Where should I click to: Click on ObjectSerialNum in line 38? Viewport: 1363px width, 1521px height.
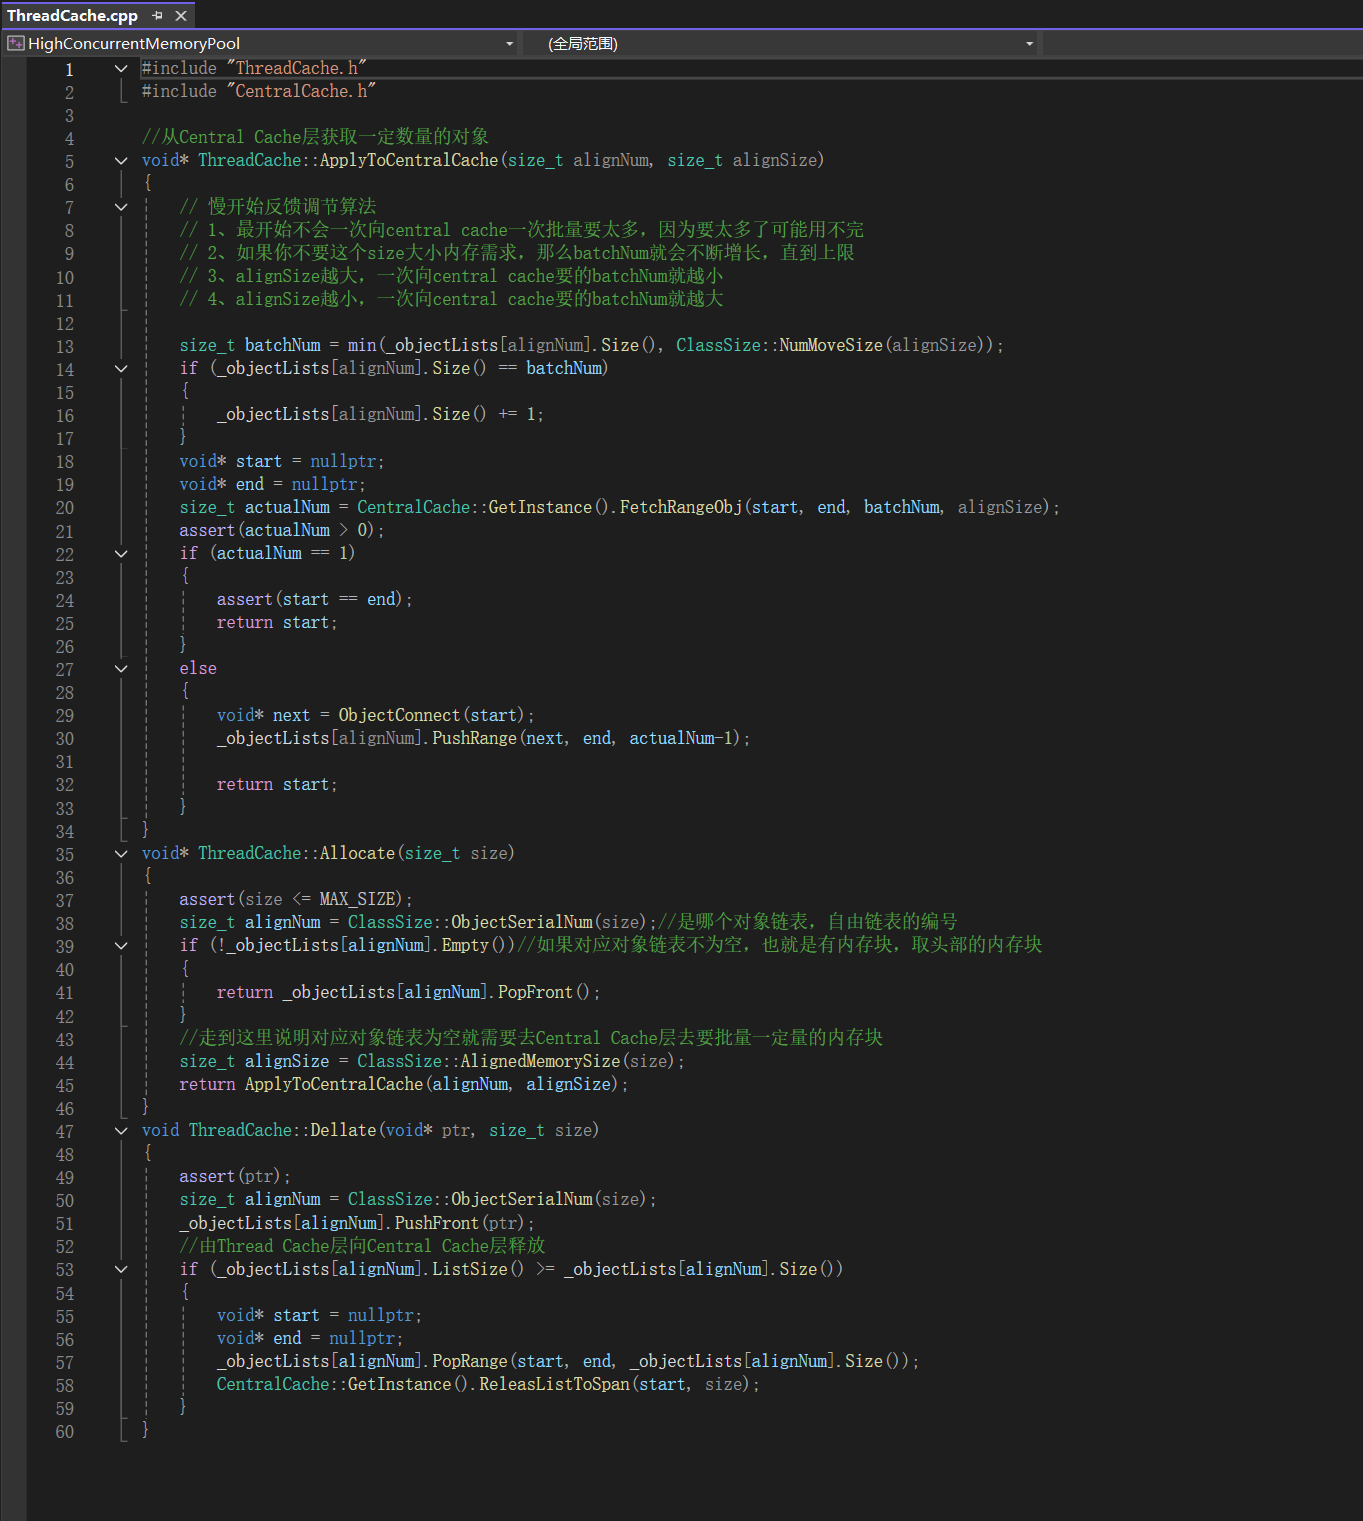click(522, 922)
